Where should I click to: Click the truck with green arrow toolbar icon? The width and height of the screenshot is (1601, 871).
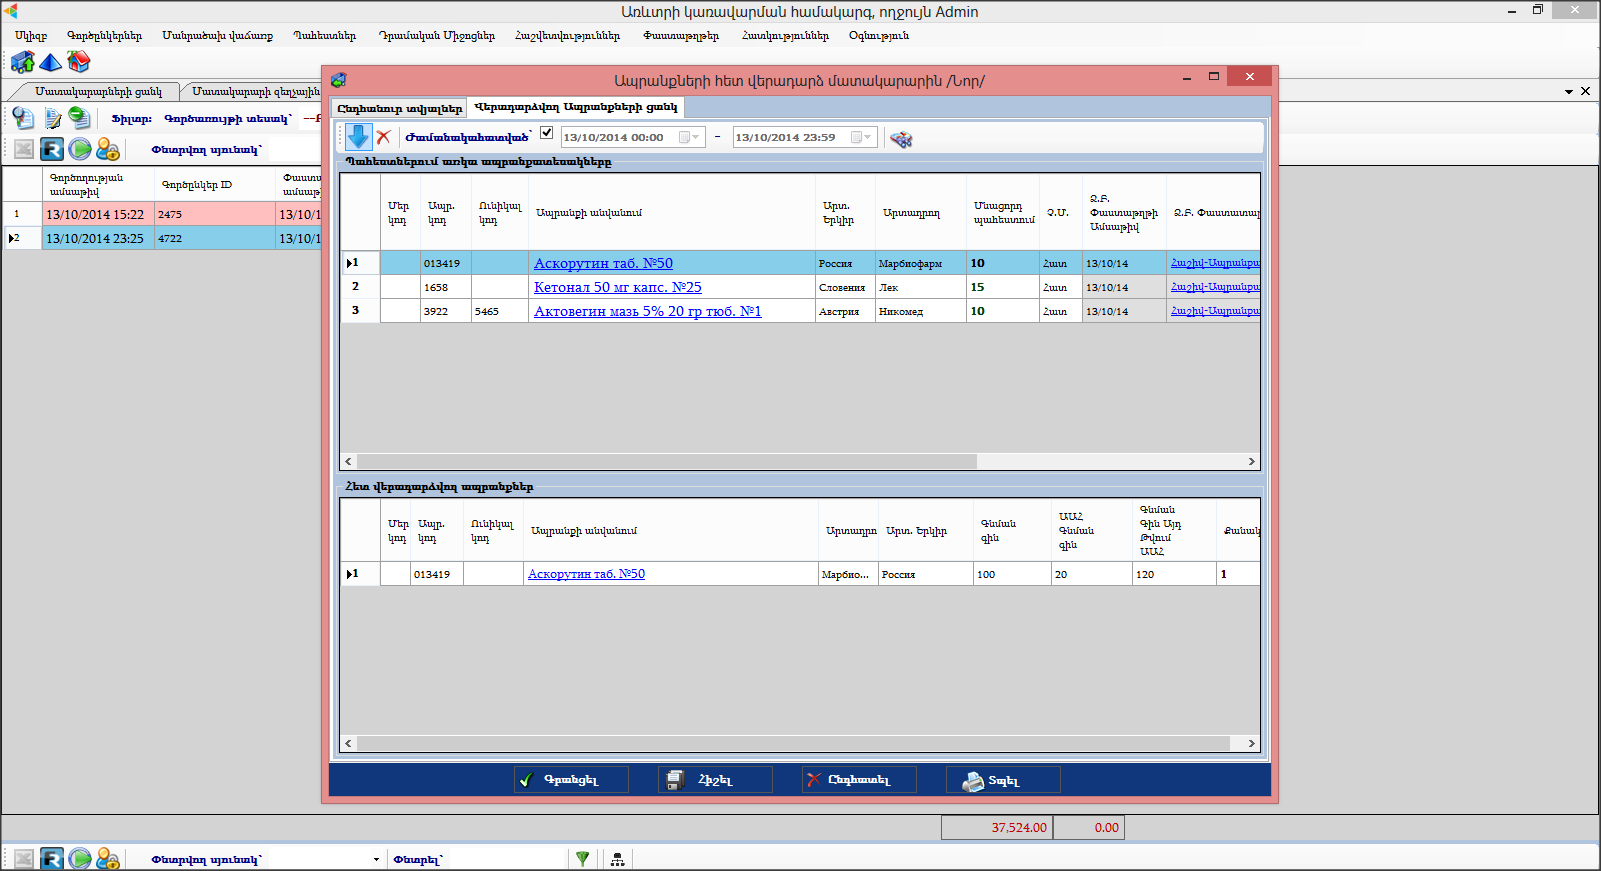[23, 63]
